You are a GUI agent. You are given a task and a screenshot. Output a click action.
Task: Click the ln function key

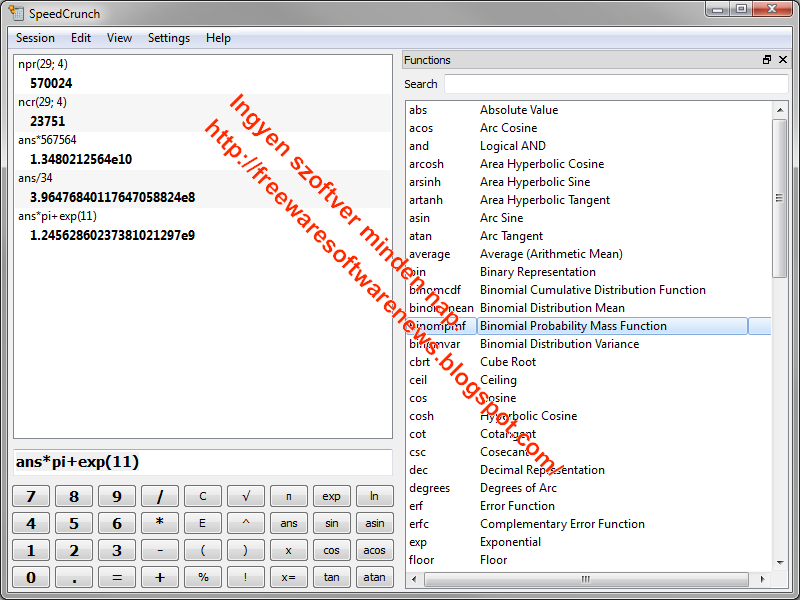pyautogui.click(x=374, y=496)
